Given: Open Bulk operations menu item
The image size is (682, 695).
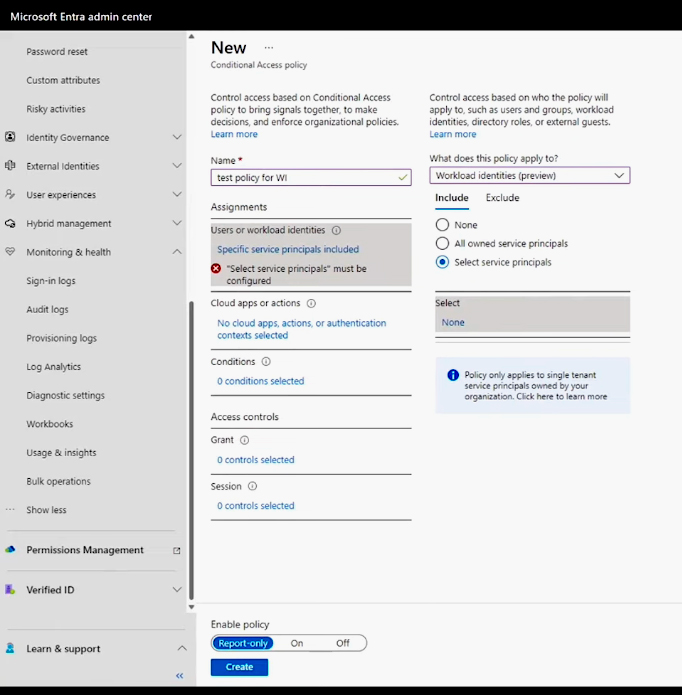Looking at the screenshot, I should pos(58,481).
